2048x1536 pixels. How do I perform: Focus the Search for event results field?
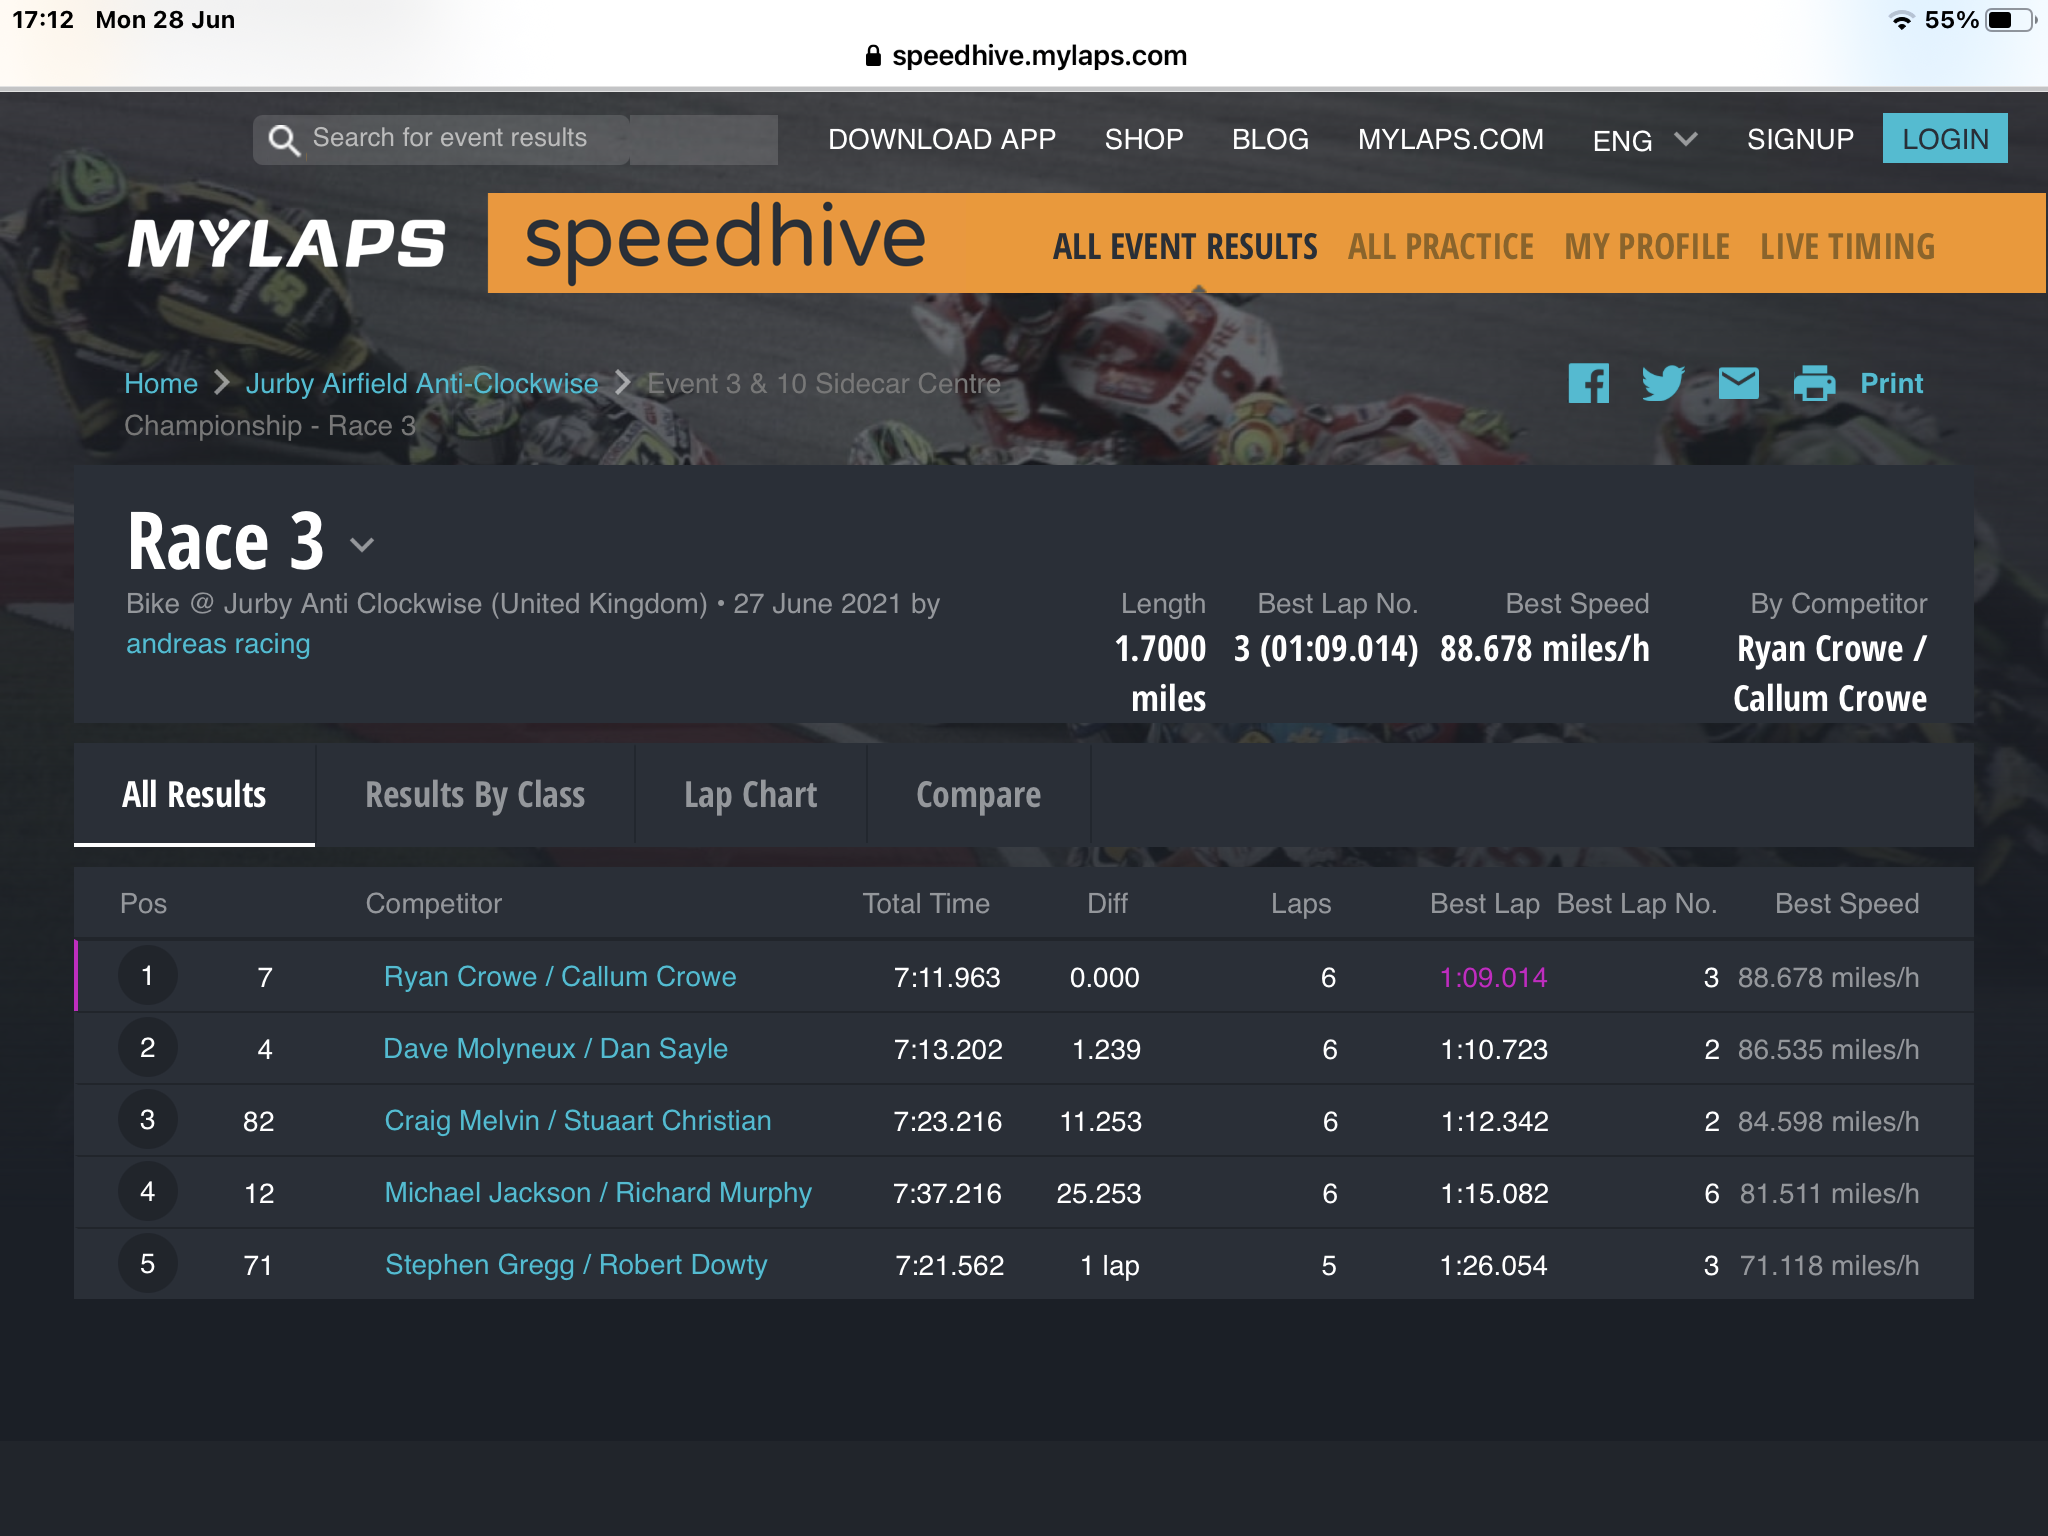[515, 139]
